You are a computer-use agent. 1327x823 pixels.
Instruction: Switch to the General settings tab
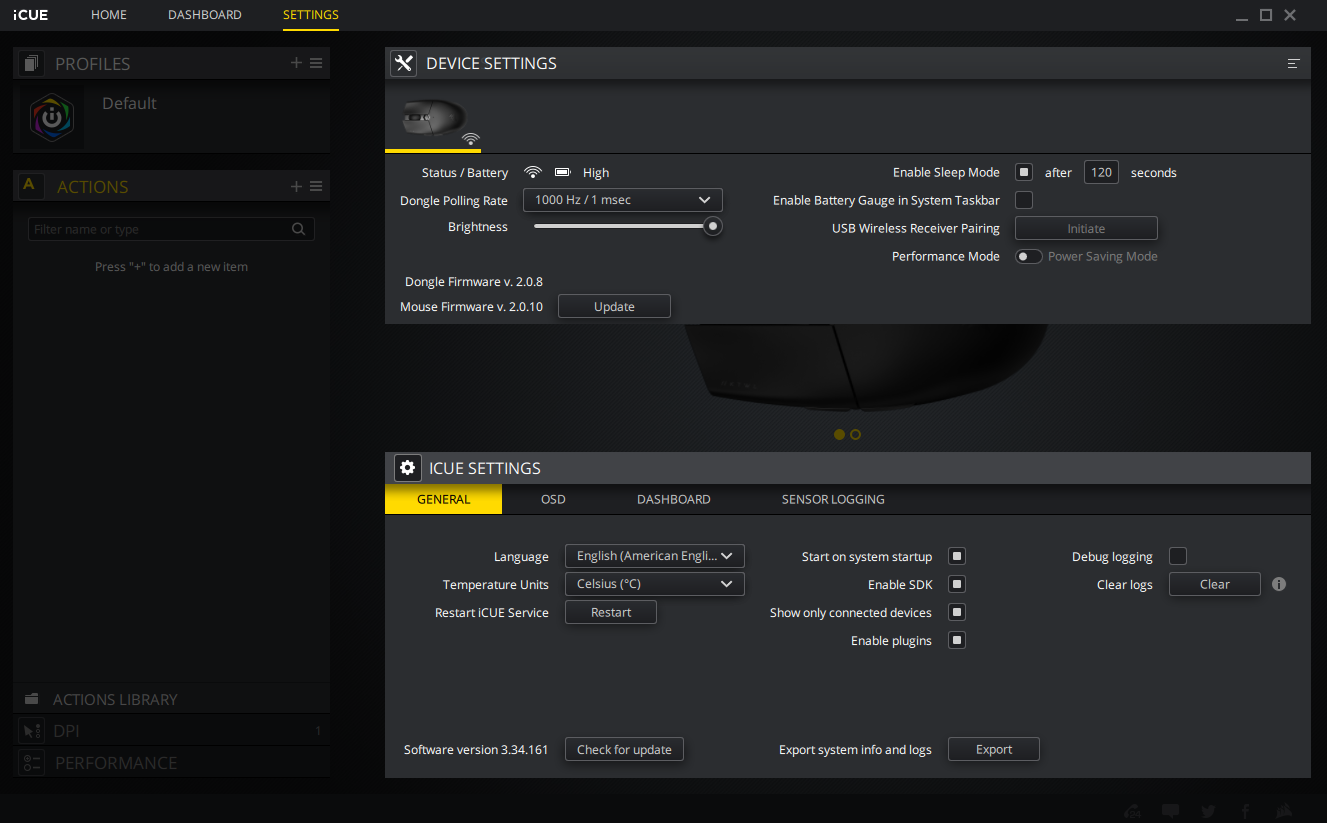pos(443,499)
